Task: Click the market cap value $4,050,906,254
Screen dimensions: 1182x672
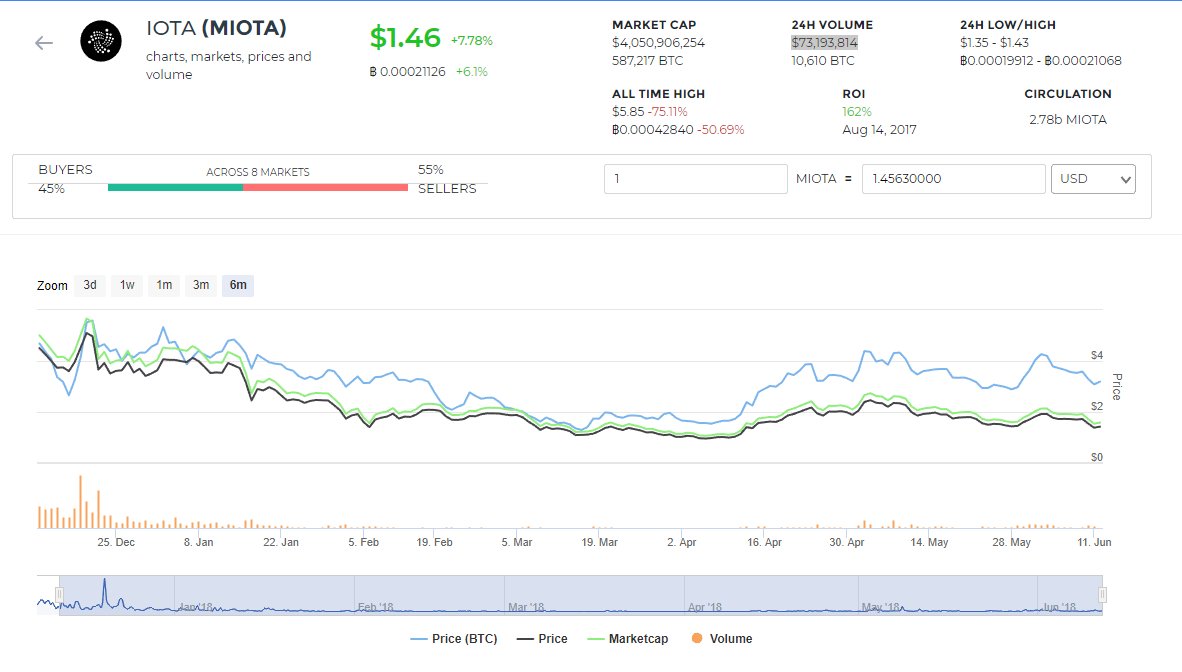Action: (658, 43)
